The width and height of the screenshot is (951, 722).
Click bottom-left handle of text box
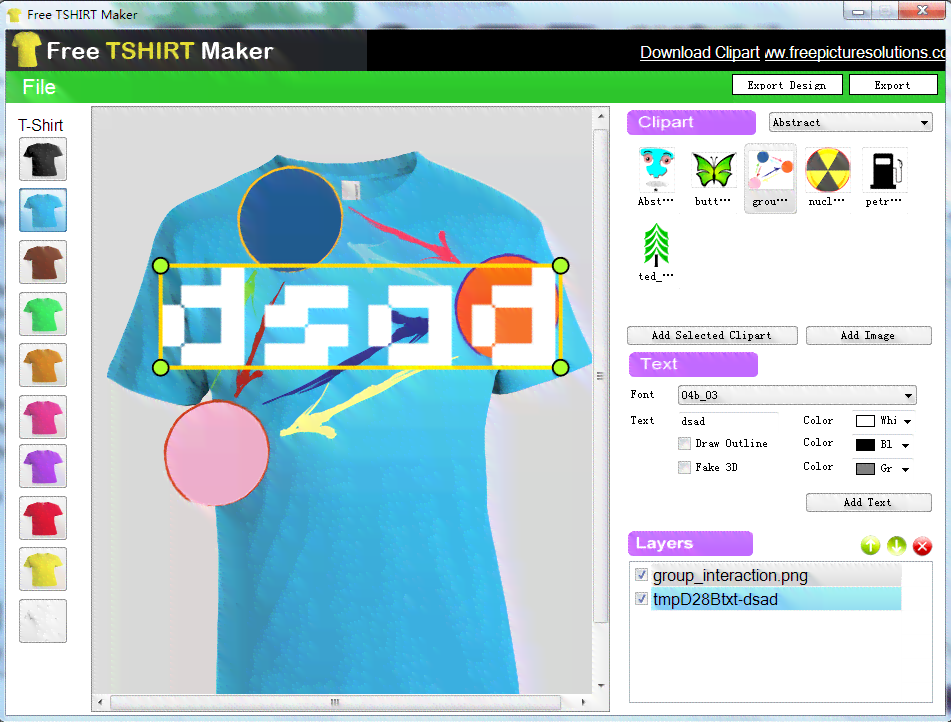(161, 367)
